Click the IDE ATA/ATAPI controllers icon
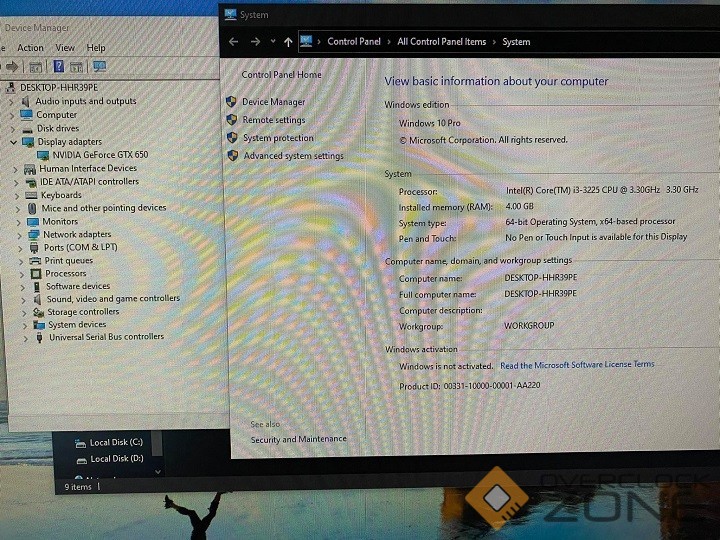 [31, 182]
